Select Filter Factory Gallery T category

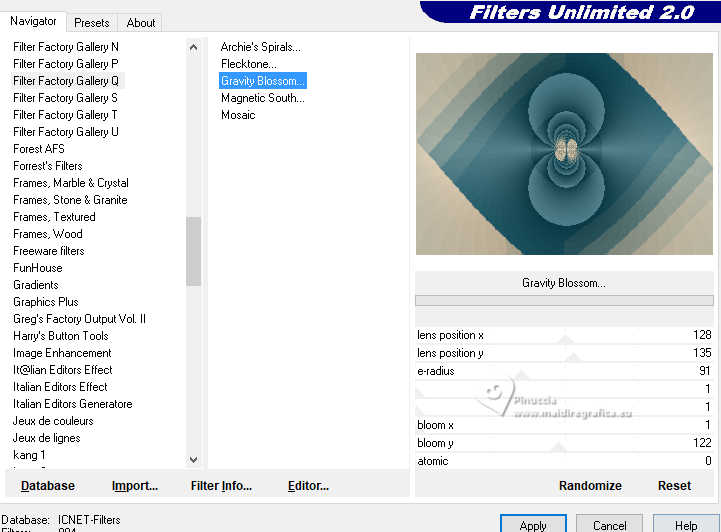pos(65,115)
